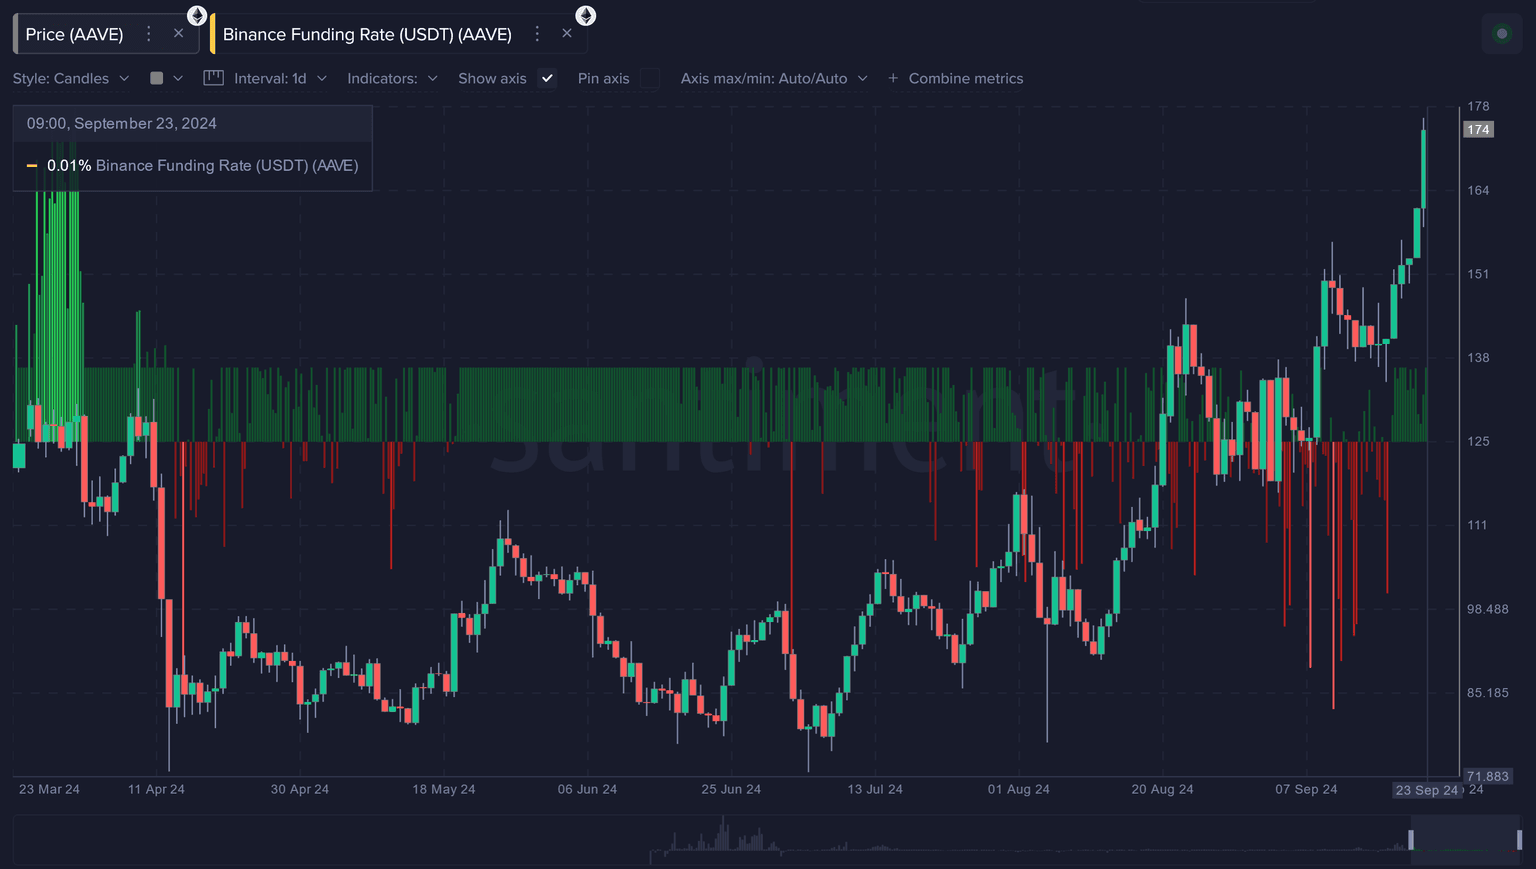The image size is (1536, 869).
Task: Remove the Price (AAVE) metric
Action: 178,34
